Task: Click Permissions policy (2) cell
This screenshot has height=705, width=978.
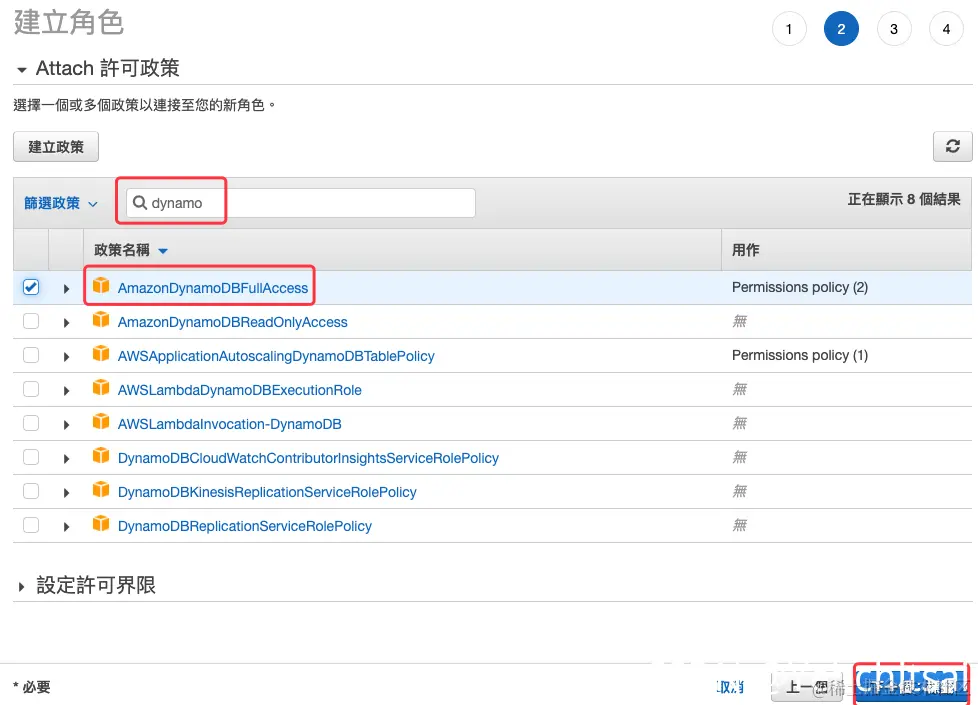Action: click(800, 287)
